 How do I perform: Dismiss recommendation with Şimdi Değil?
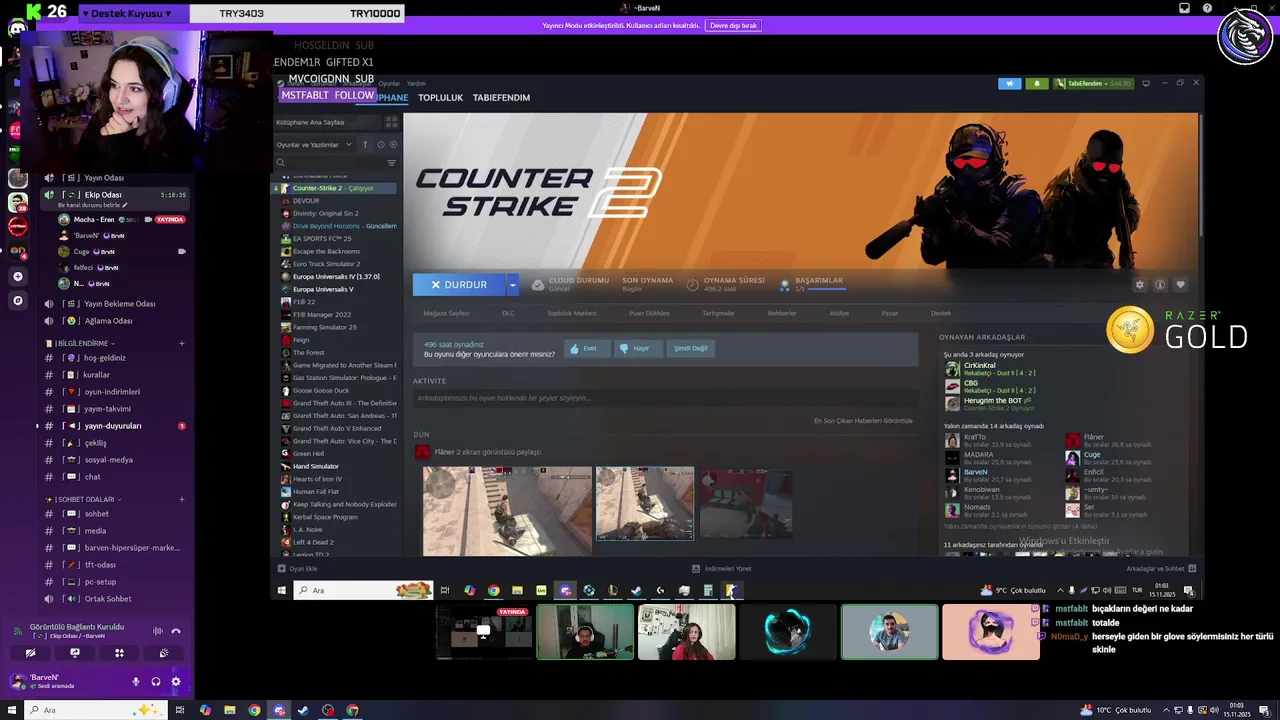tap(690, 348)
